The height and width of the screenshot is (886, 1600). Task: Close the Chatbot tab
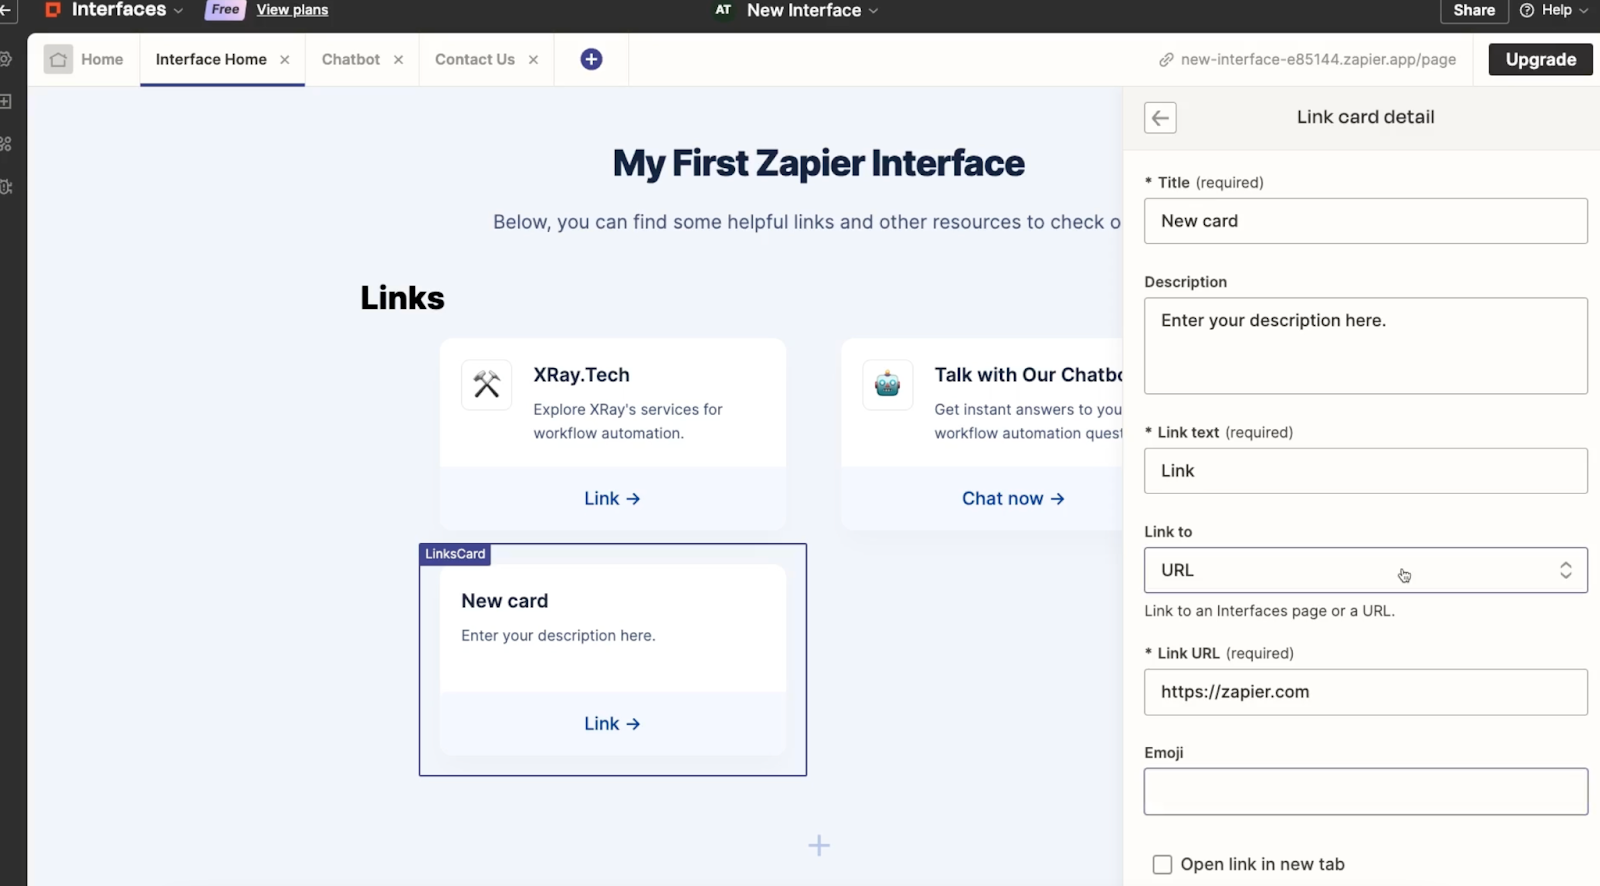[398, 60]
